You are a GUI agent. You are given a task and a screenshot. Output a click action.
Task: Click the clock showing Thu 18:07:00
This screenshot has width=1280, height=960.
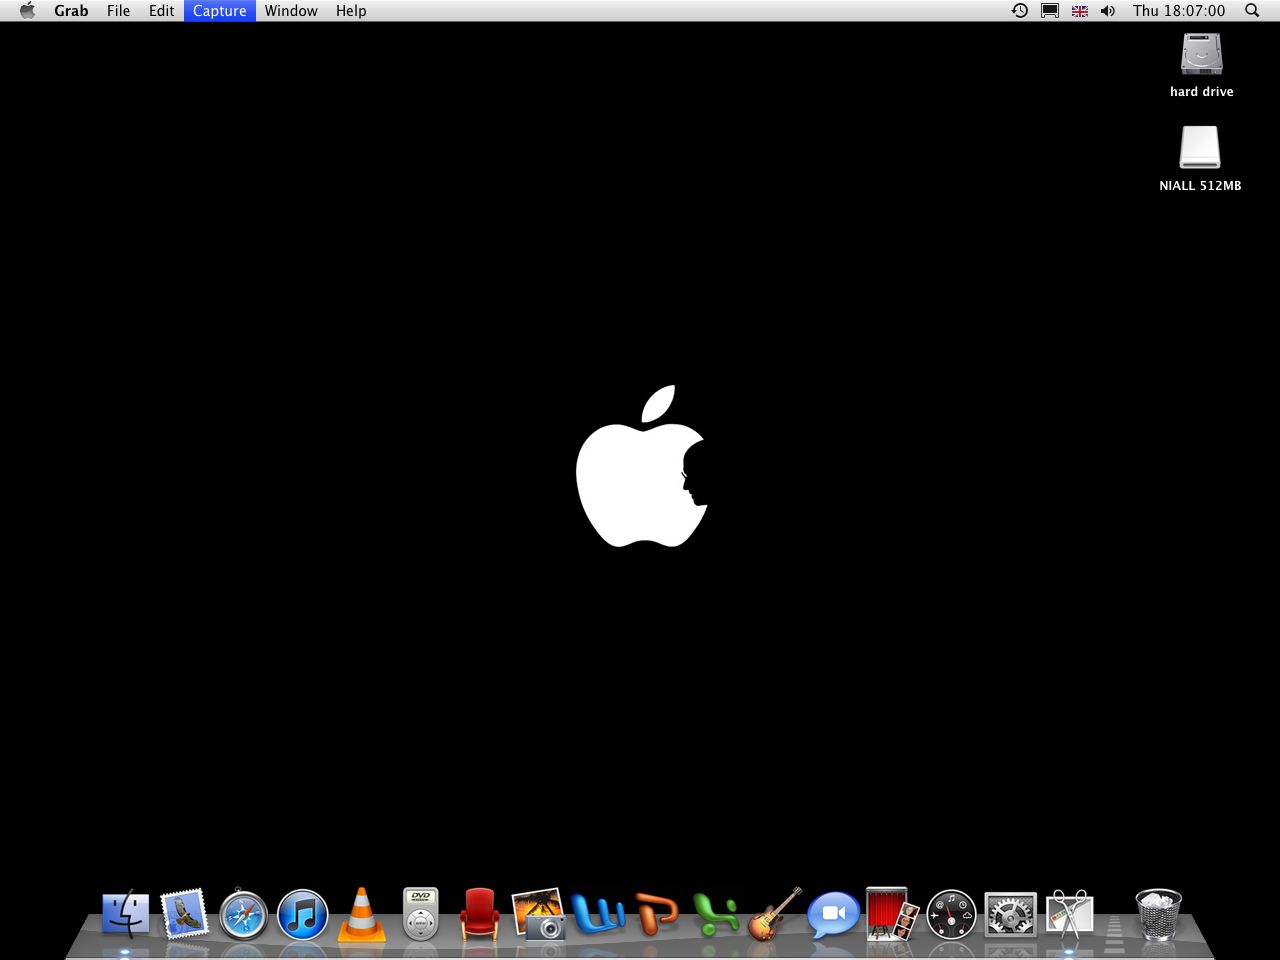[1179, 10]
